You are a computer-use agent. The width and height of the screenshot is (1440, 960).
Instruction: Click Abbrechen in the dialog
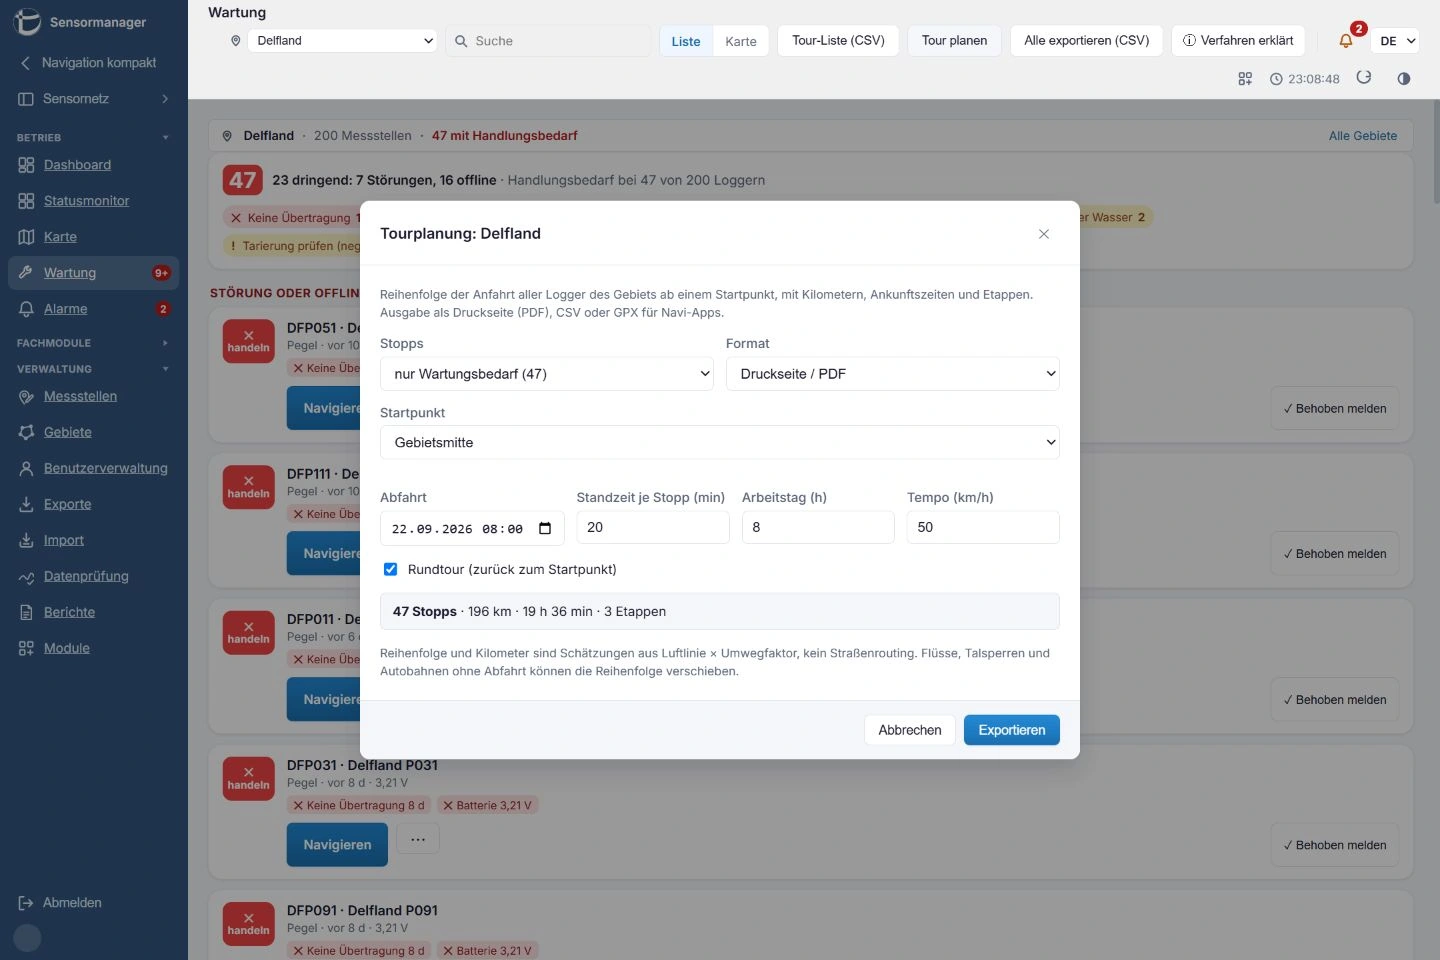click(x=910, y=730)
